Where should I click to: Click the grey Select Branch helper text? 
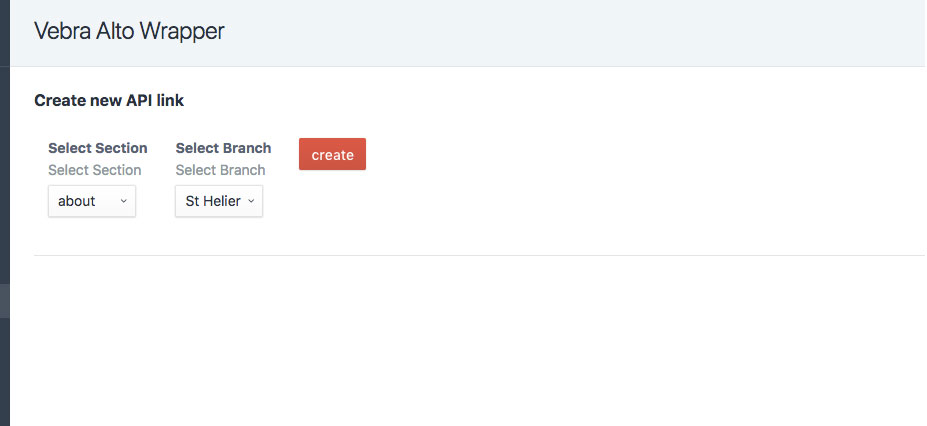tap(220, 170)
